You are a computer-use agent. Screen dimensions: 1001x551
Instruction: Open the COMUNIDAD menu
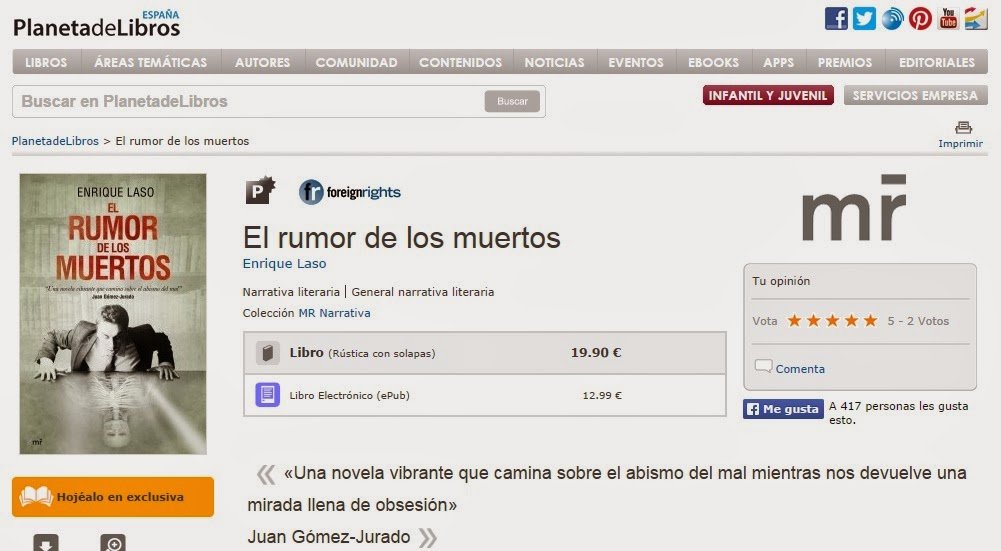click(356, 62)
